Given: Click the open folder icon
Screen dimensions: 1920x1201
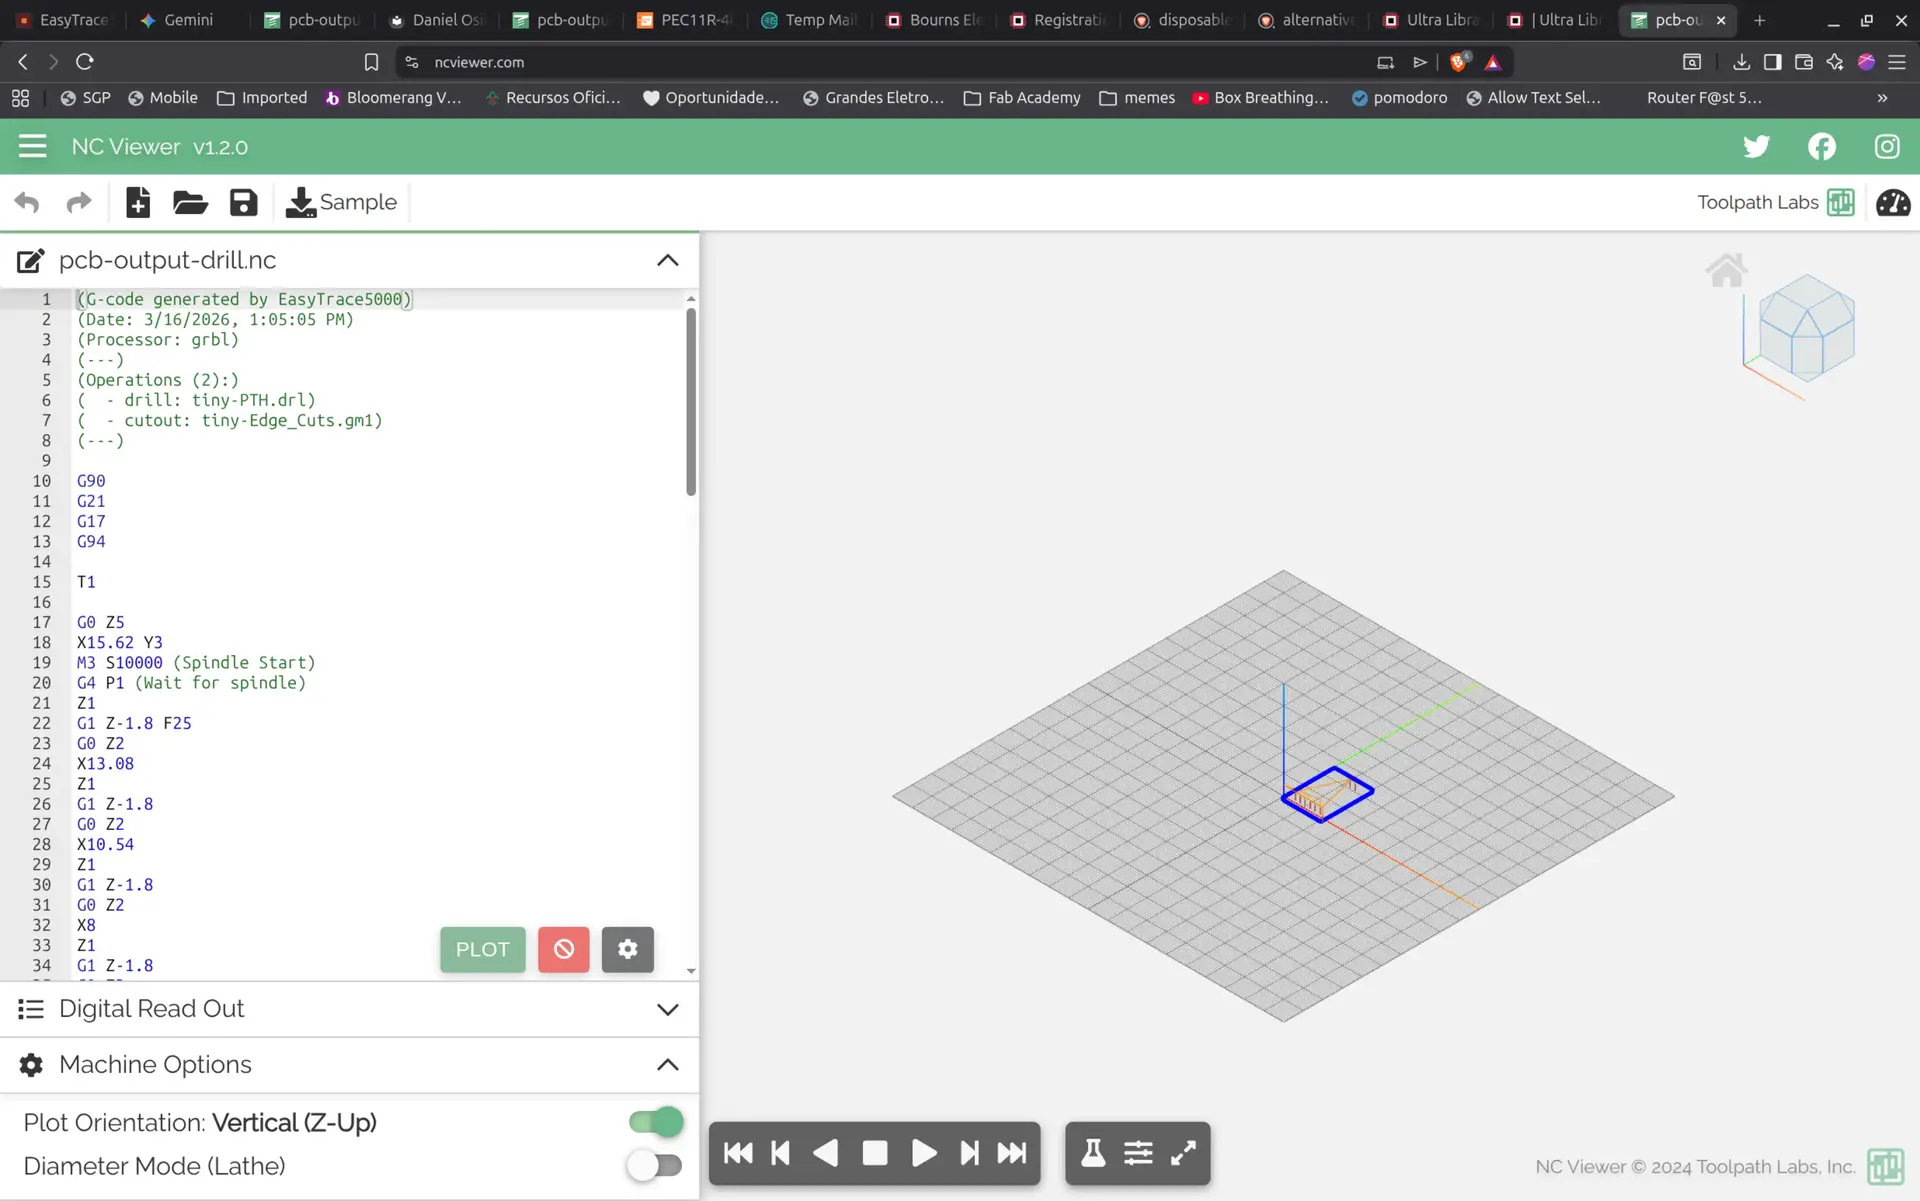Looking at the screenshot, I should click(190, 202).
